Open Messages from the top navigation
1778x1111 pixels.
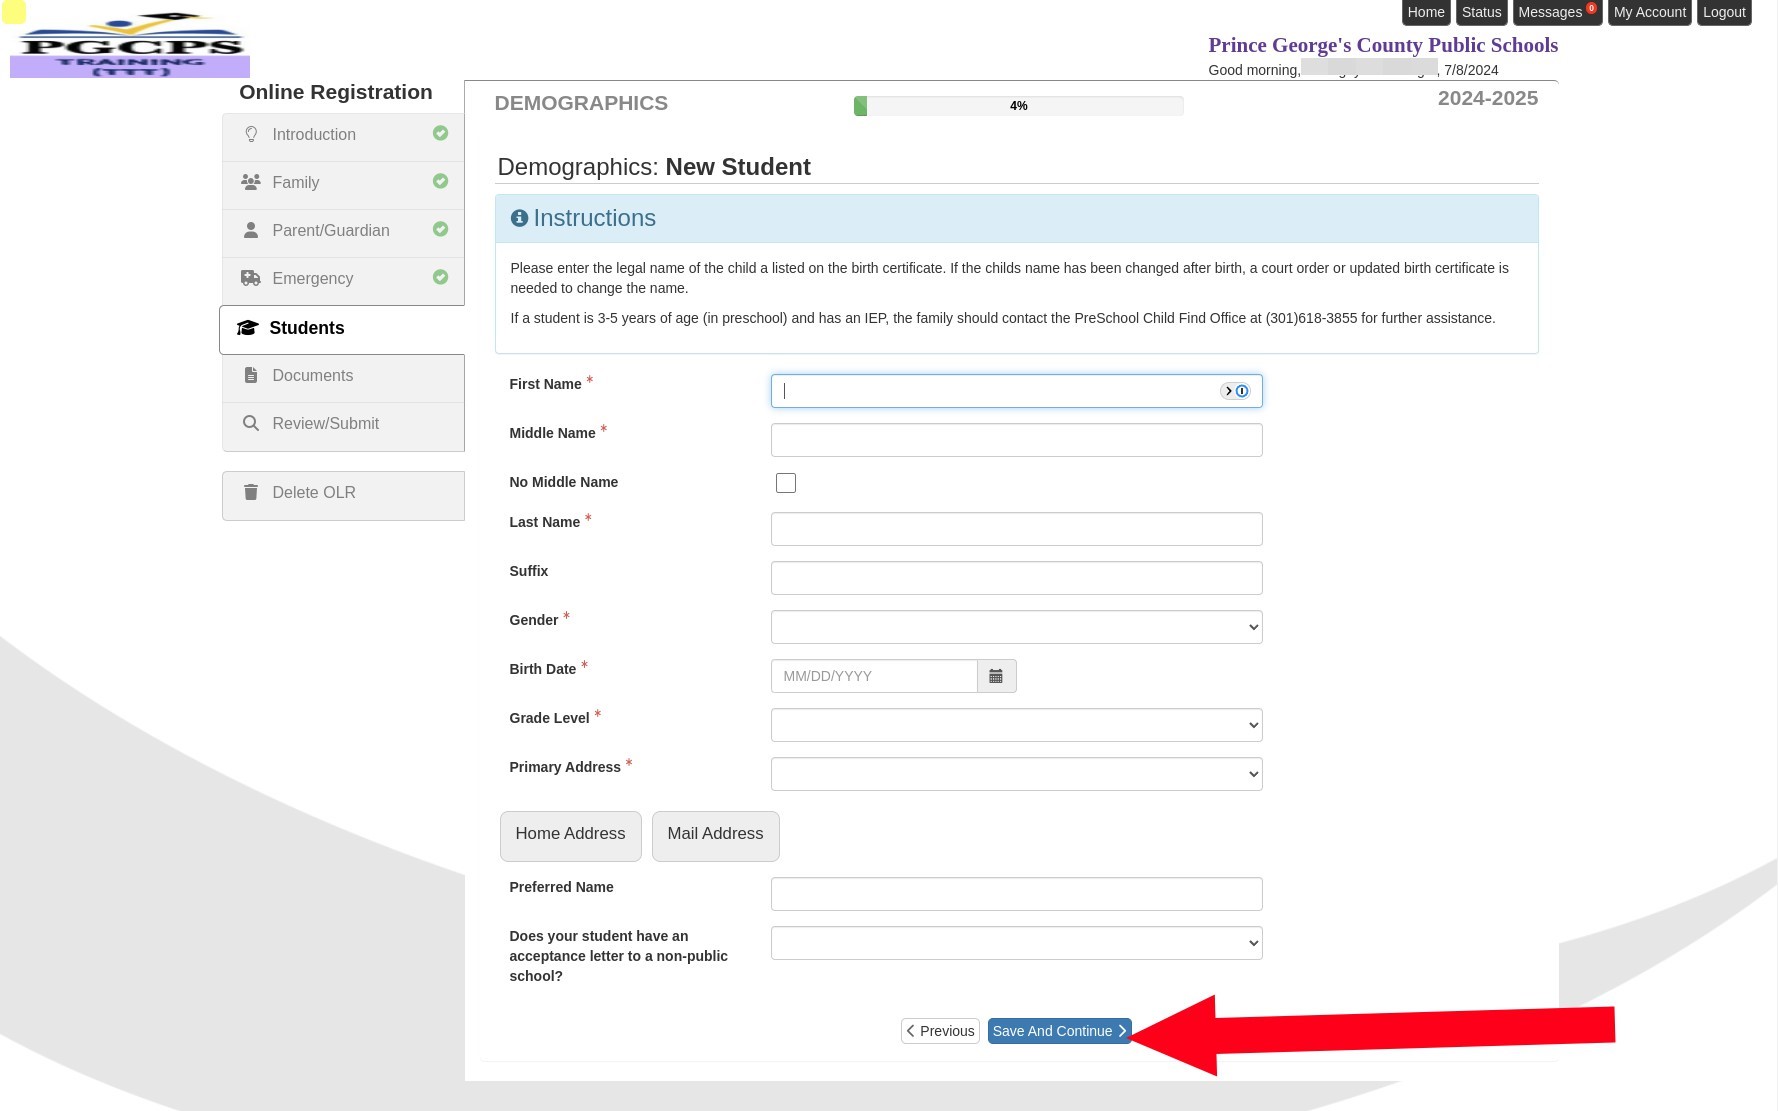1549,12
